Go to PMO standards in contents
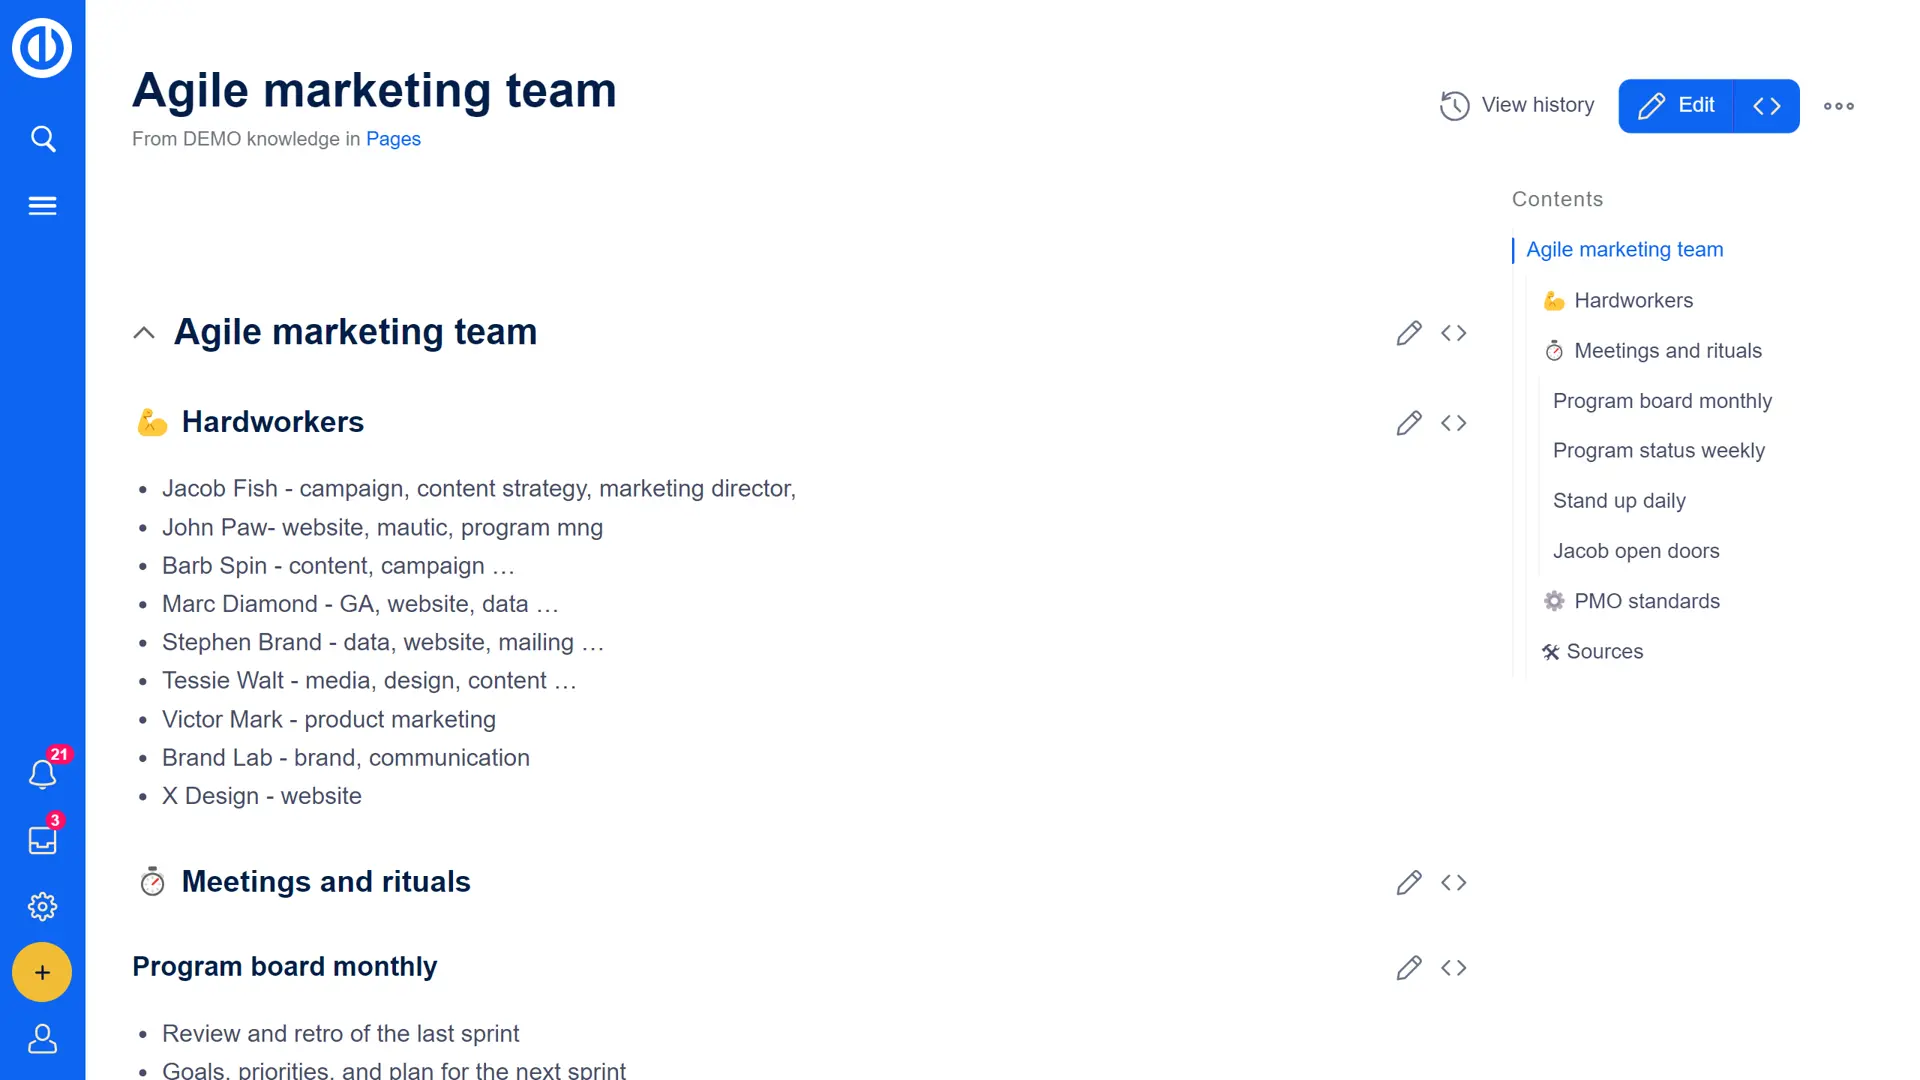Viewport: 1920px width, 1080px height. [1646, 601]
